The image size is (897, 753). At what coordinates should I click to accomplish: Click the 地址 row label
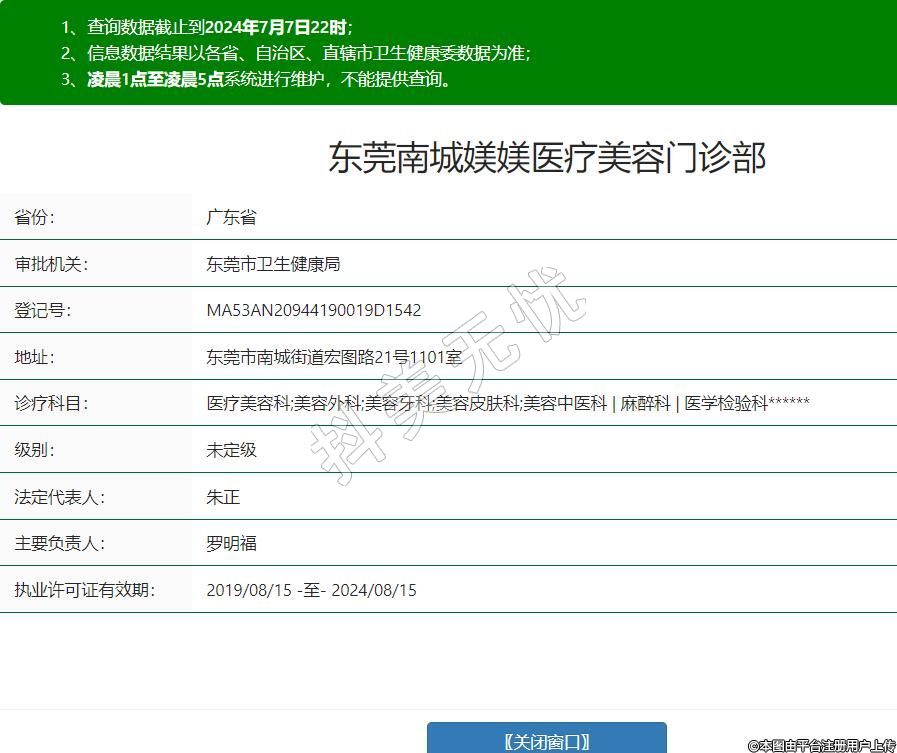[35, 357]
